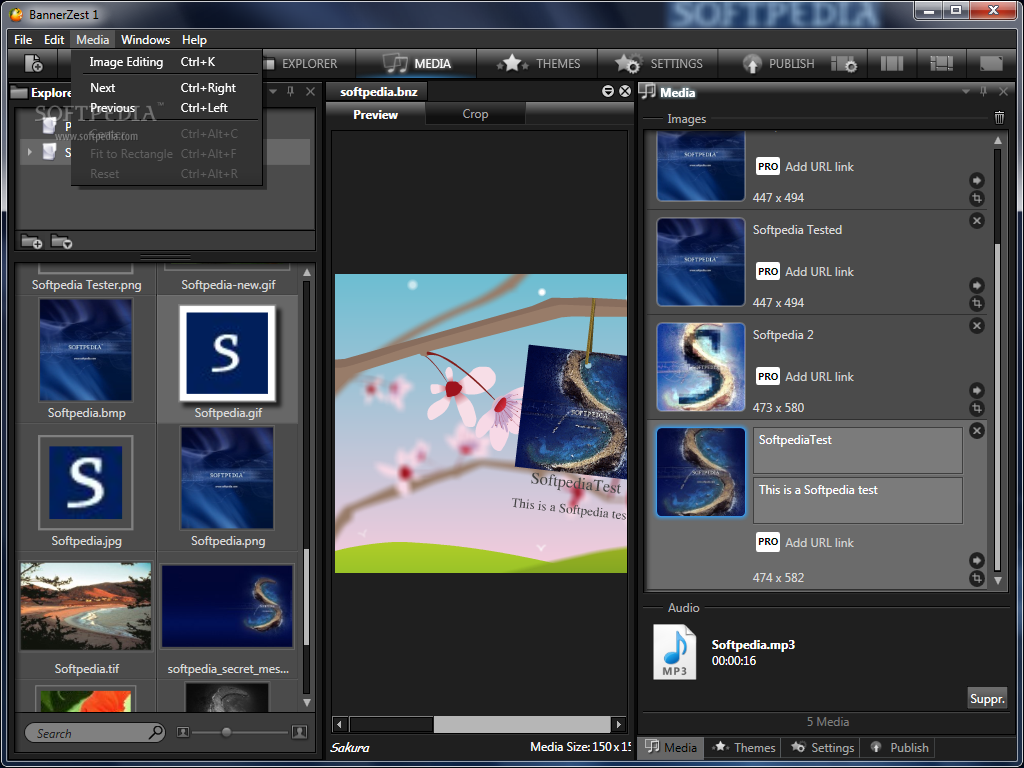Click arrow icon on Softpedia 2 row
The width and height of the screenshot is (1024, 768).
[976, 391]
